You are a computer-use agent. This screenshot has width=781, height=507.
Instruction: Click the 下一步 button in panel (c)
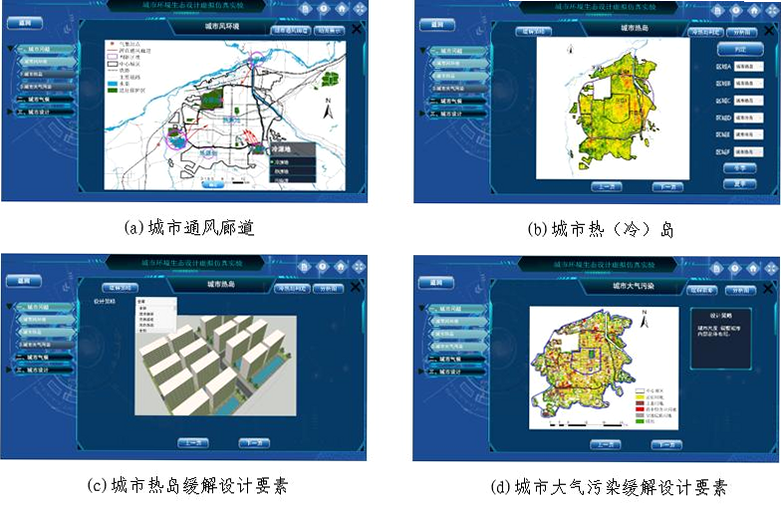coord(254,443)
